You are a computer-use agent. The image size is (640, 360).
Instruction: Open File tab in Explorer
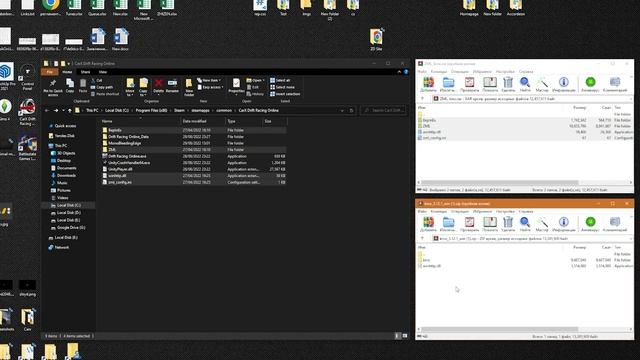(x=49, y=72)
